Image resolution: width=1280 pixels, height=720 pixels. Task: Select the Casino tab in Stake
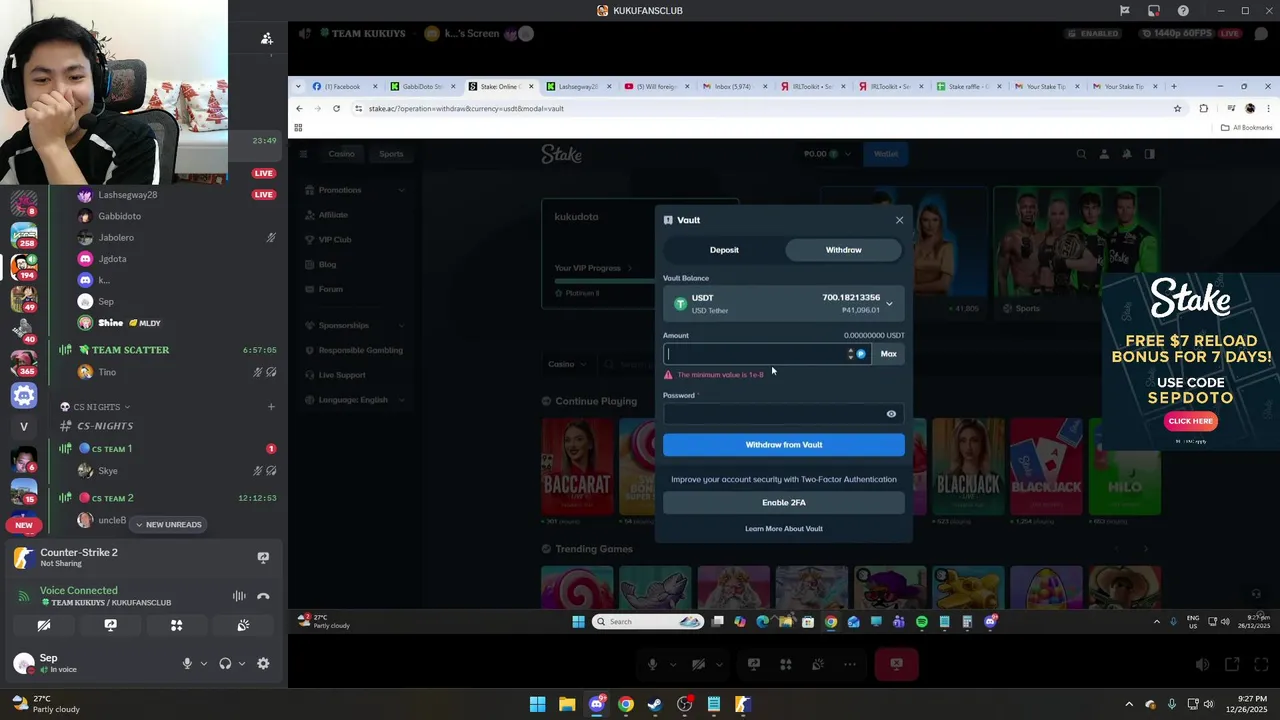click(x=342, y=154)
